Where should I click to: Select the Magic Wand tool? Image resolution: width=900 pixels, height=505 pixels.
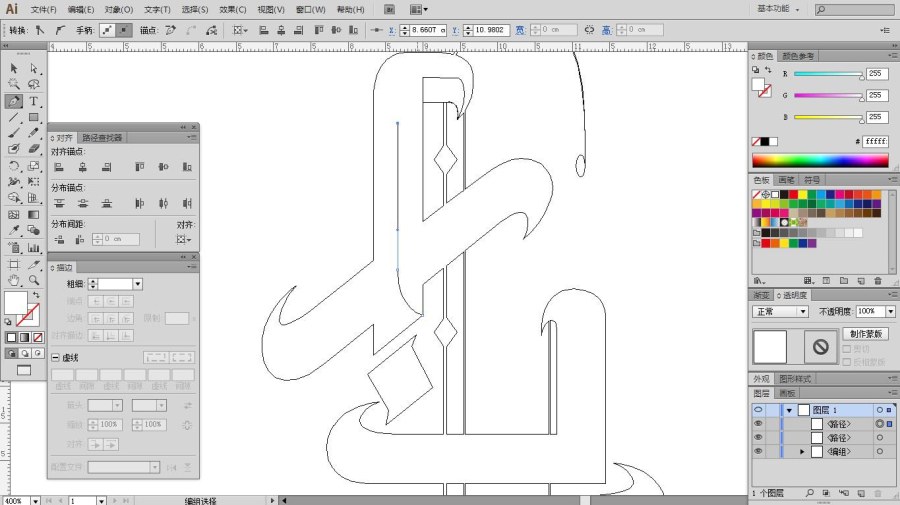pos(14,84)
